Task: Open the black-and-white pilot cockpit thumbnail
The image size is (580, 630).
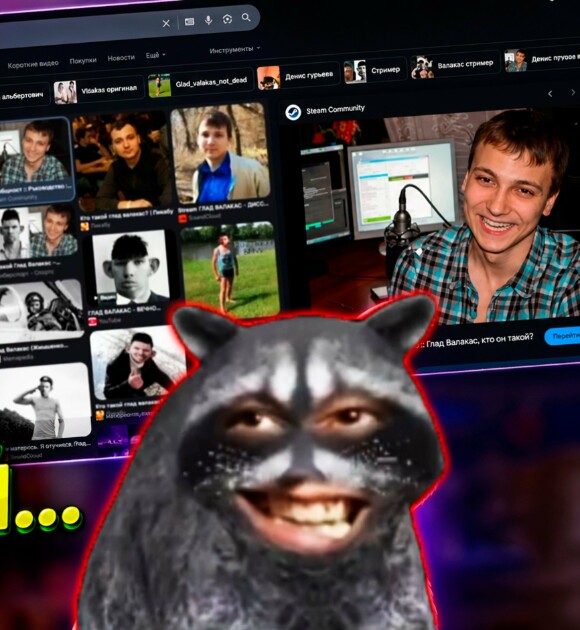Action: click(x=41, y=307)
